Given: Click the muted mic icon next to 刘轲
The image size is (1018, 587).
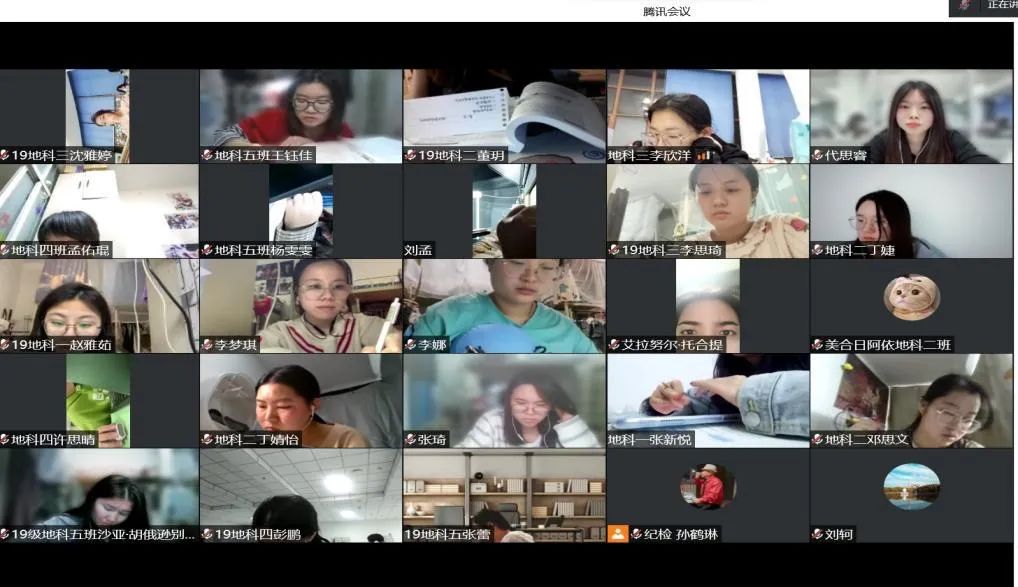Looking at the screenshot, I should 817,535.
